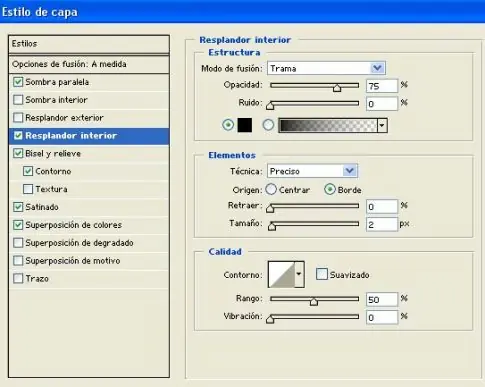Viewport: 485px width, 387px height.
Task: Open the Estilos presets entry
Action: click(x=89, y=44)
